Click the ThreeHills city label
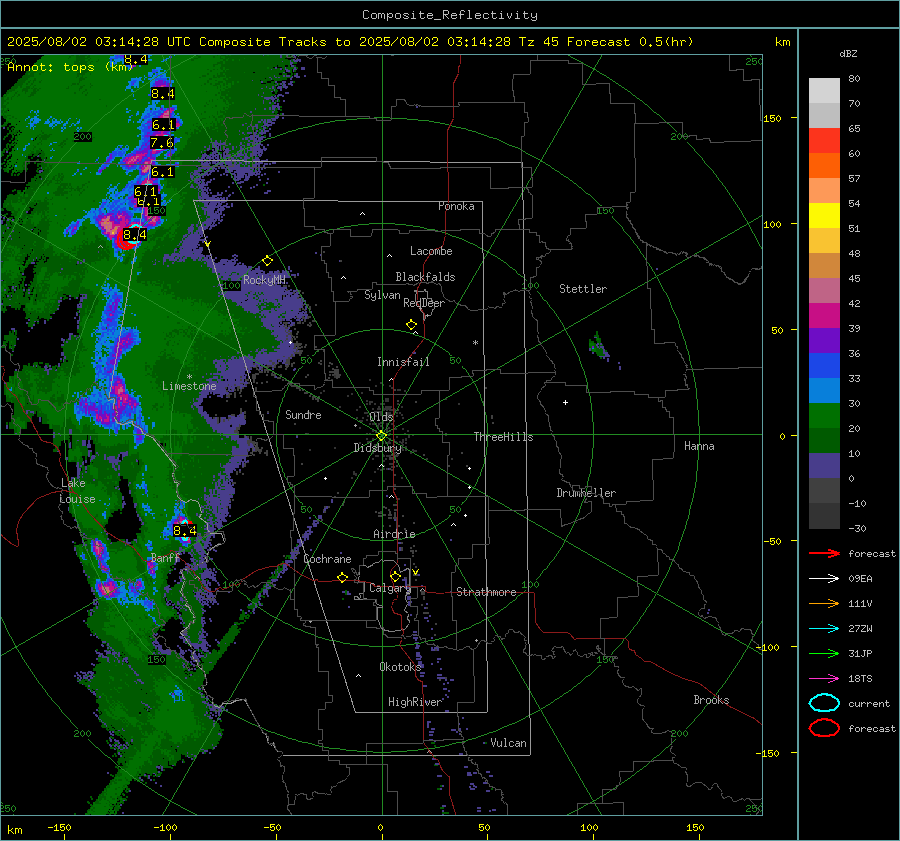This screenshot has height=841, width=900. pyautogui.click(x=503, y=437)
